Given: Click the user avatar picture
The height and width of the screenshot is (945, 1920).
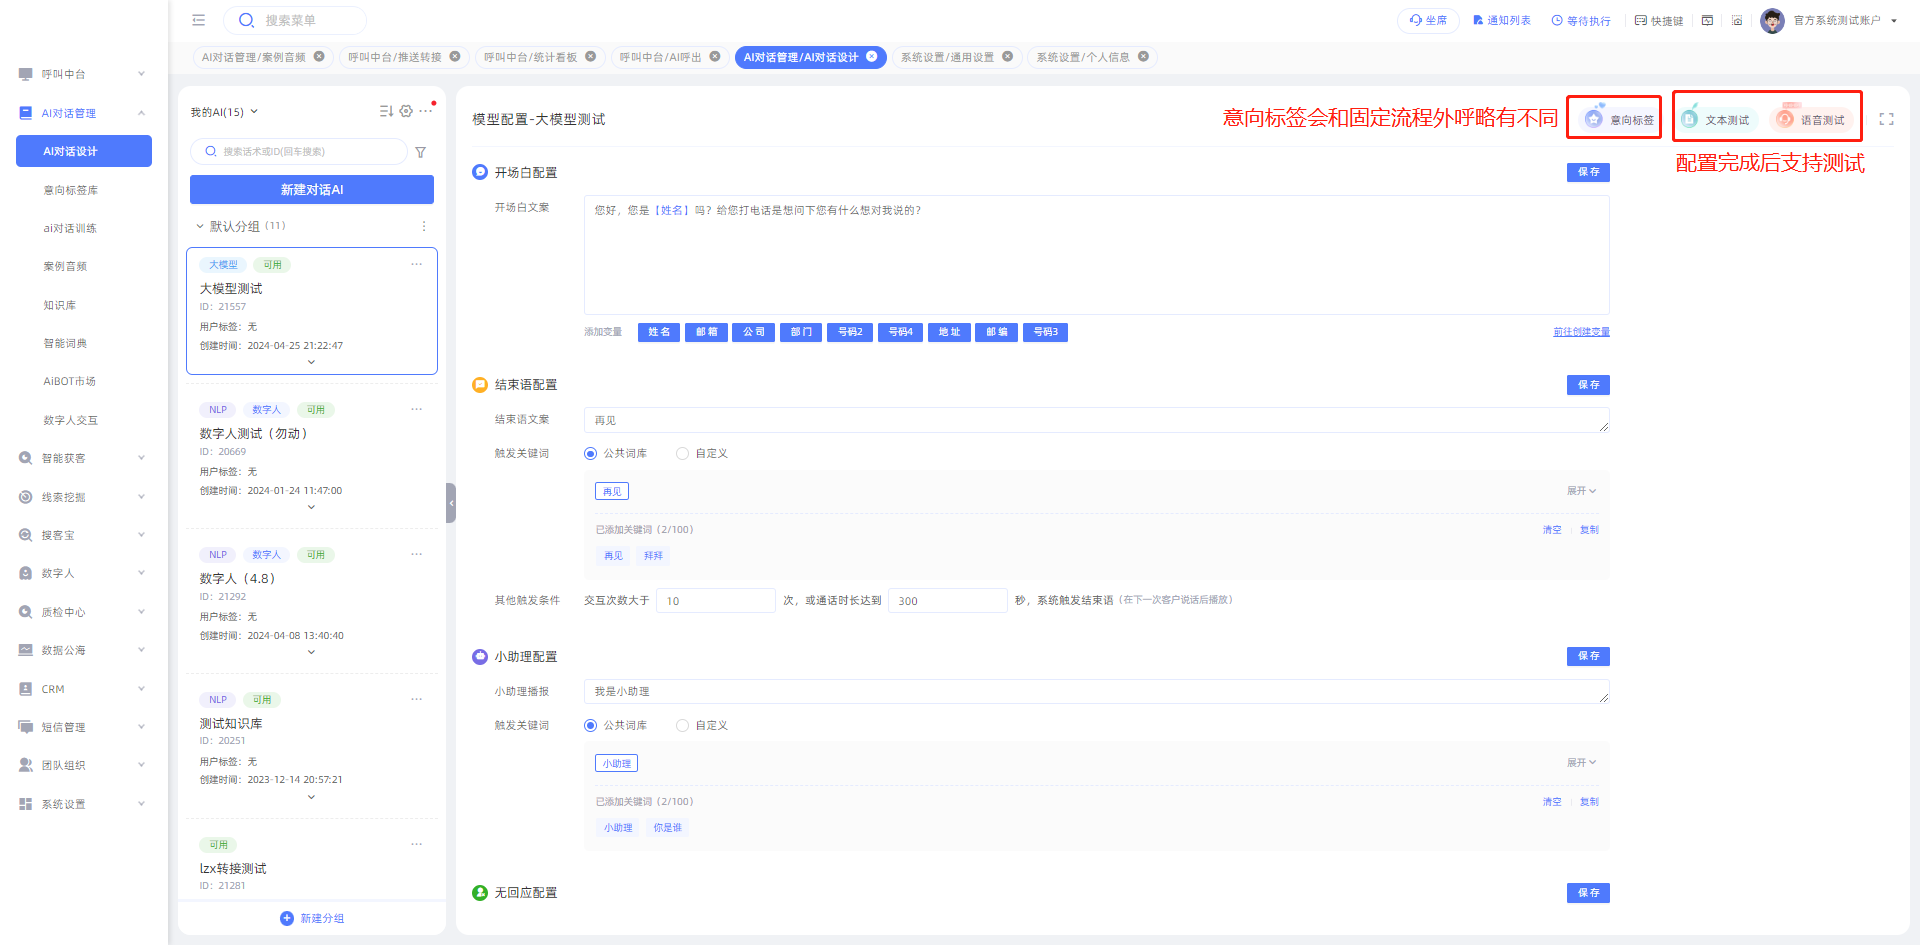Looking at the screenshot, I should 1772,20.
